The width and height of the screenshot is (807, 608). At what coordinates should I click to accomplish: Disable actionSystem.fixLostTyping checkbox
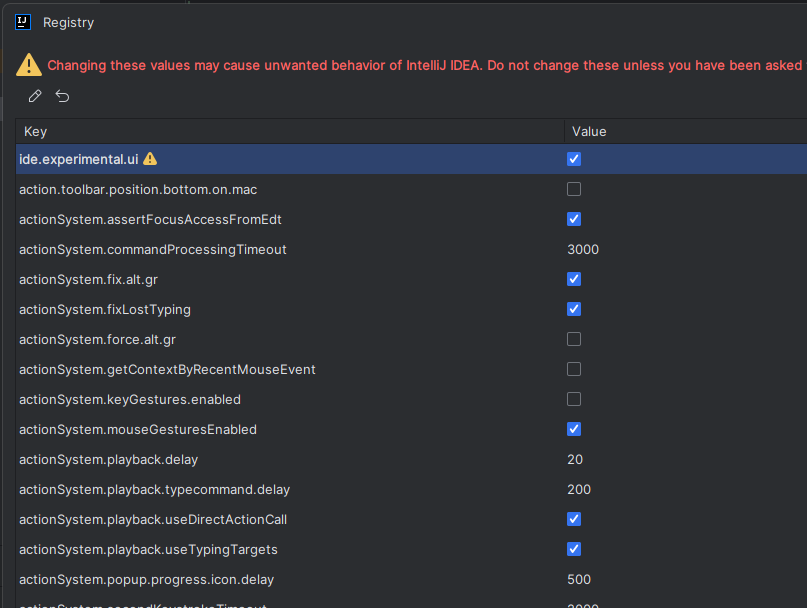click(x=574, y=309)
